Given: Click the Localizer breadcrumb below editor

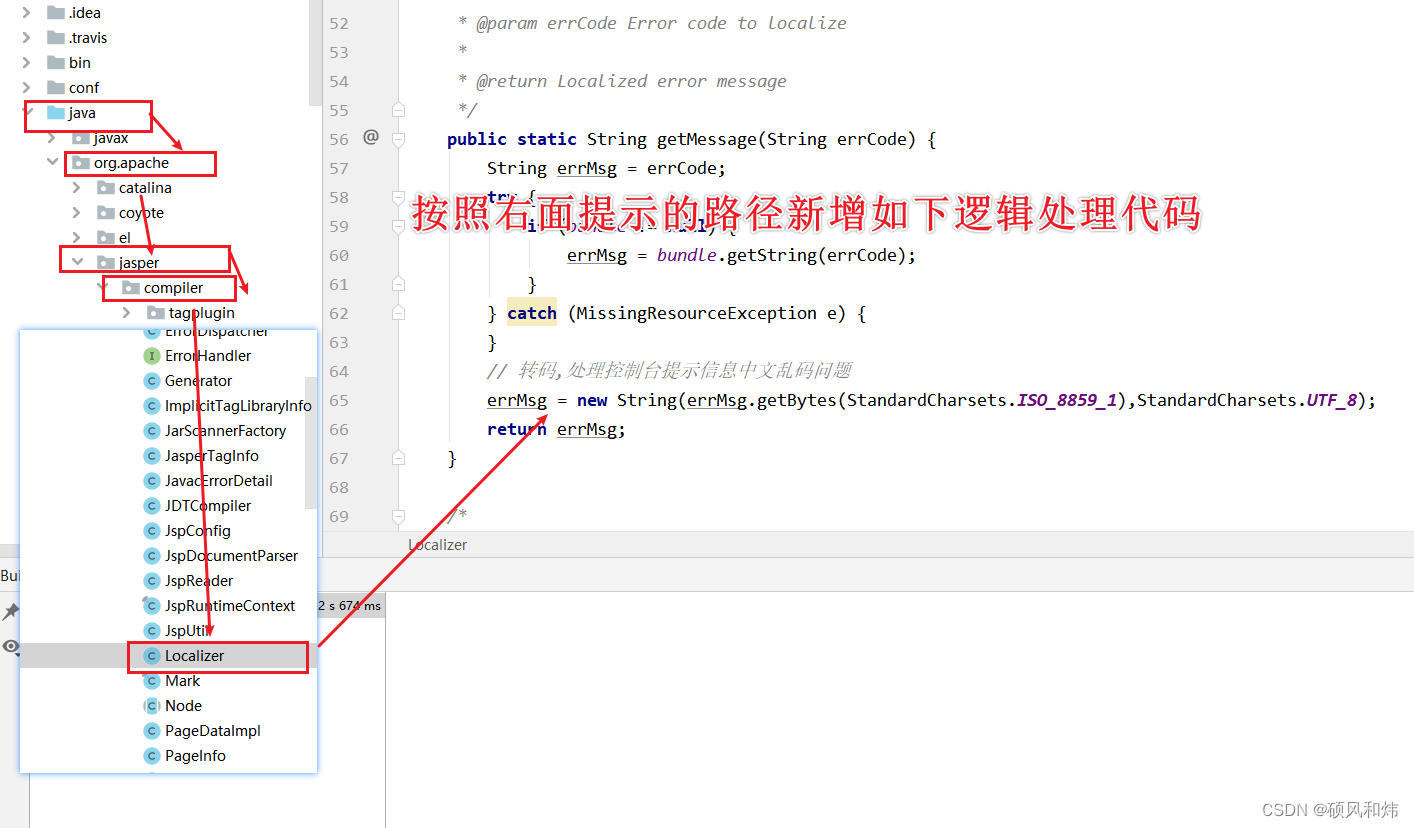Looking at the screenshot, I should (437, 545).
